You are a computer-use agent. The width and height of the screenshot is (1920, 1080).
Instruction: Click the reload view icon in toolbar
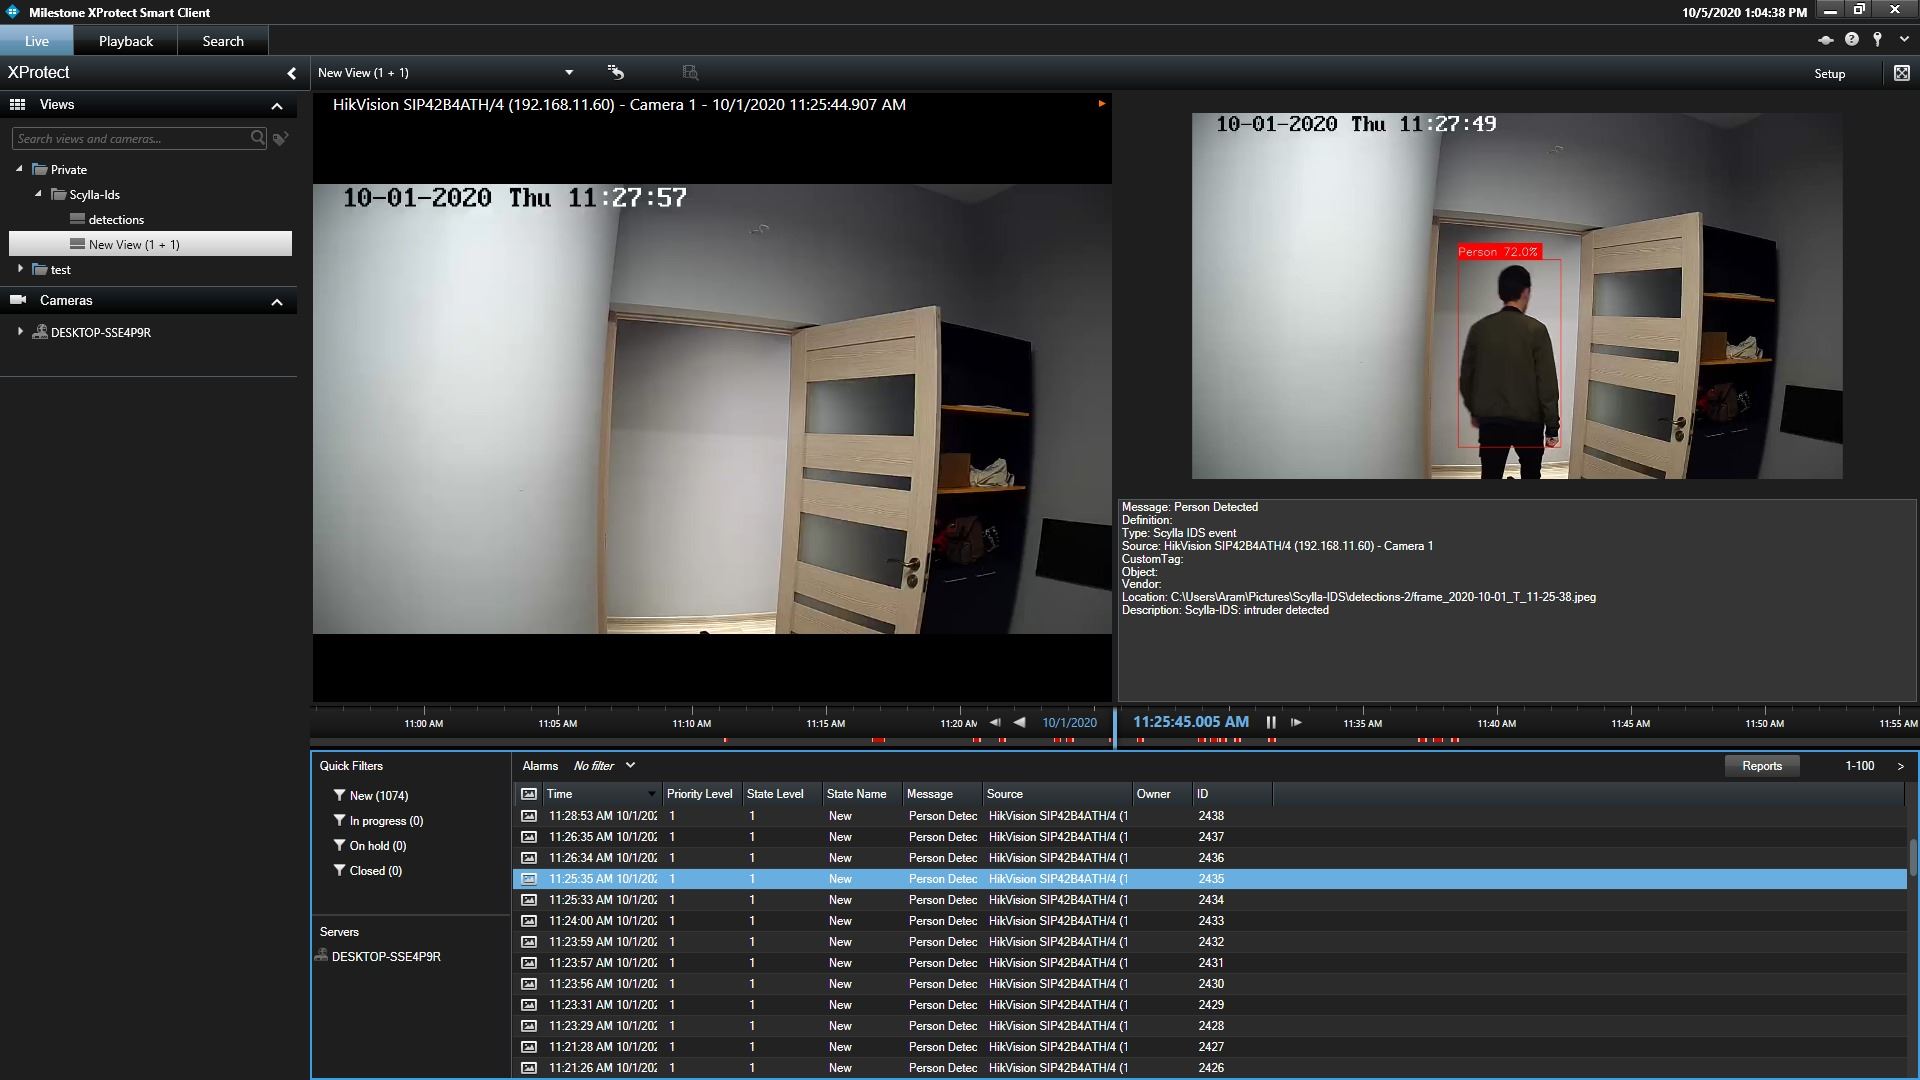click(x=616, y=72)
